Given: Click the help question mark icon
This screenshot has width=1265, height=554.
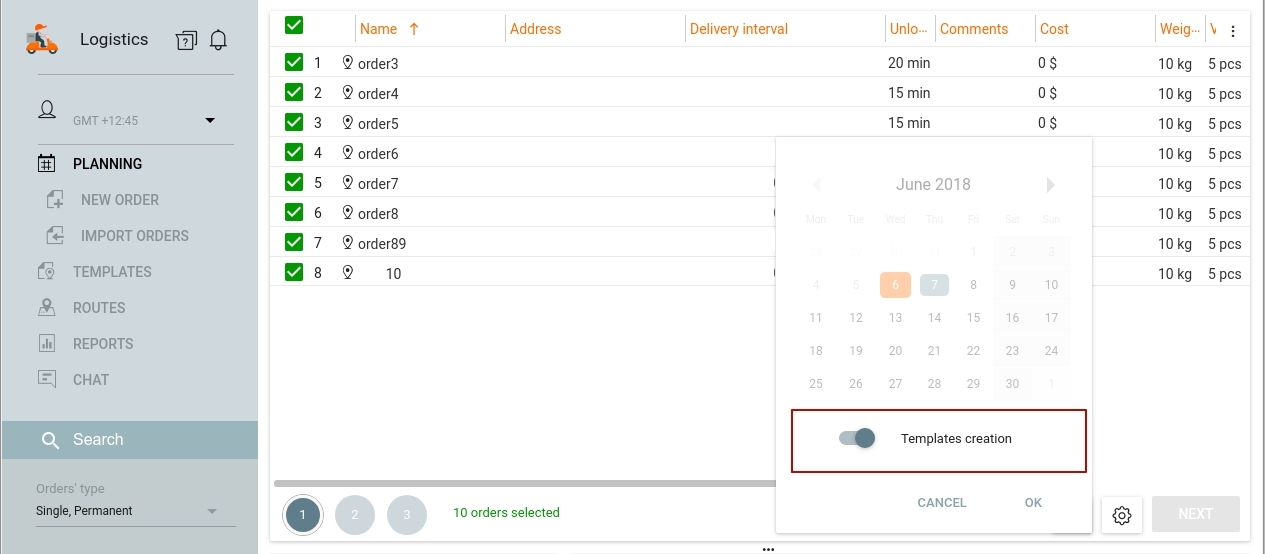Looking at the screenshot, I should pos(186,40).
